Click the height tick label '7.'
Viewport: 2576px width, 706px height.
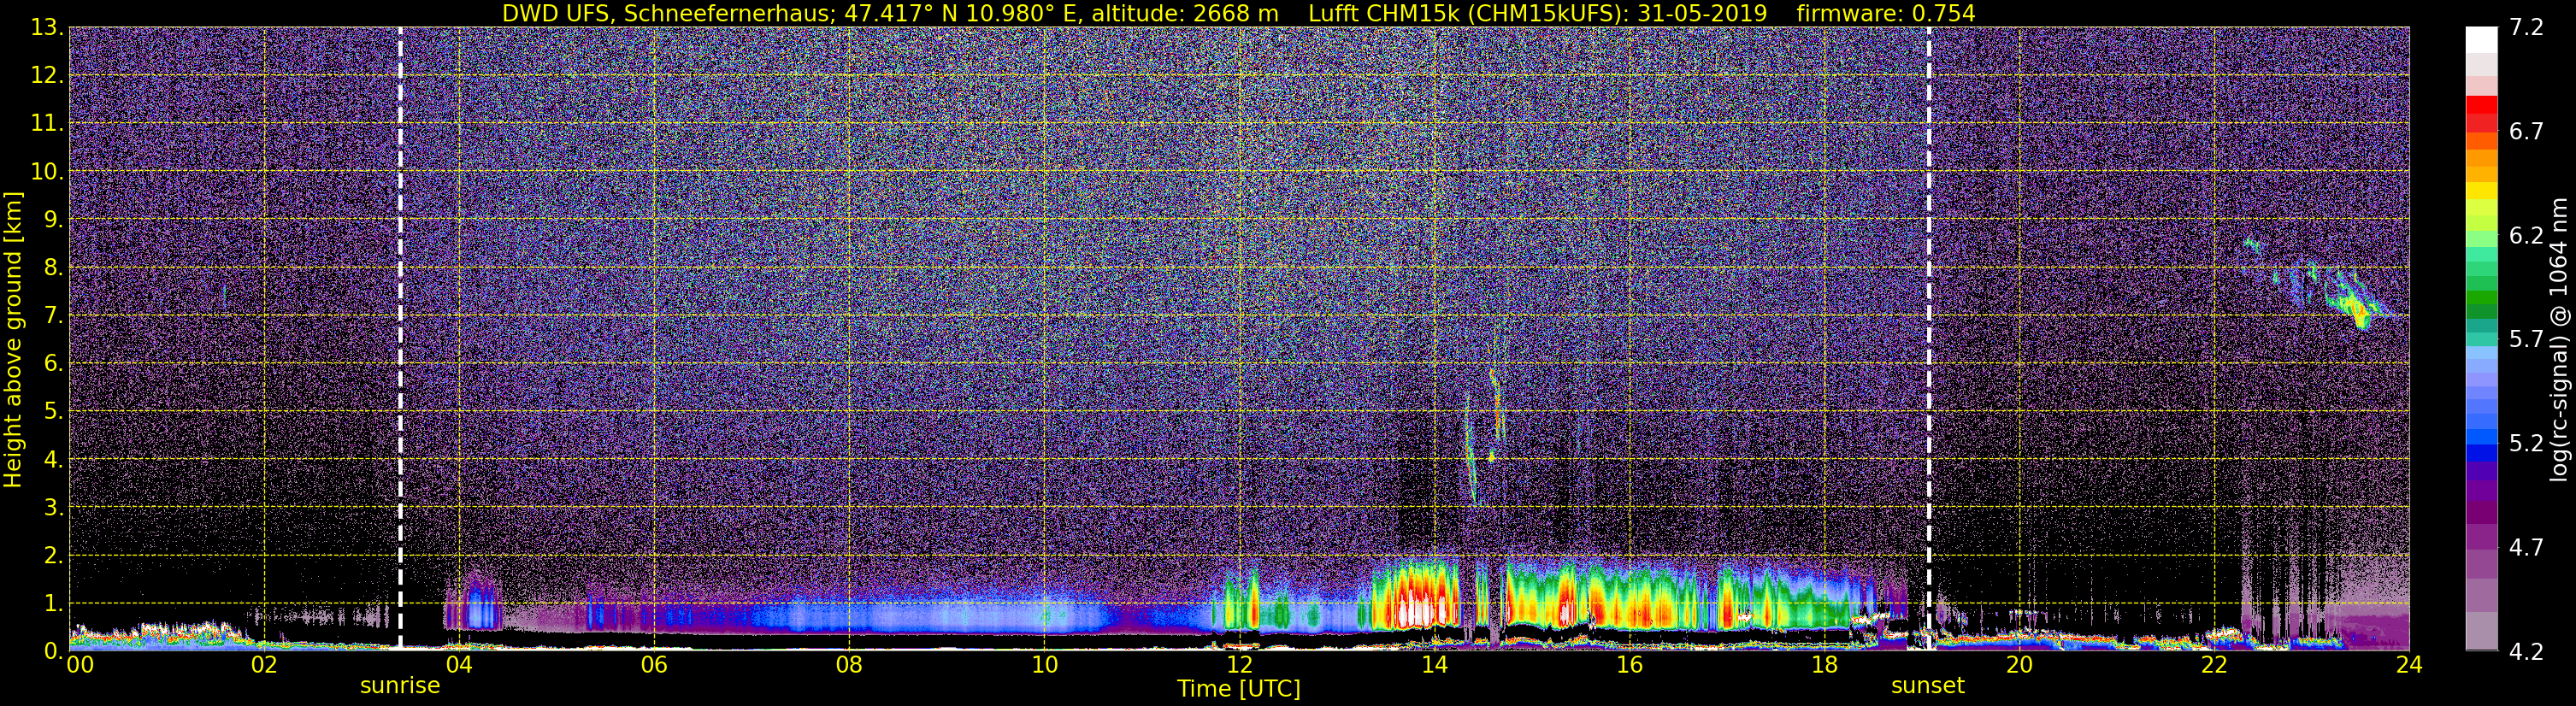pos(54,316)
